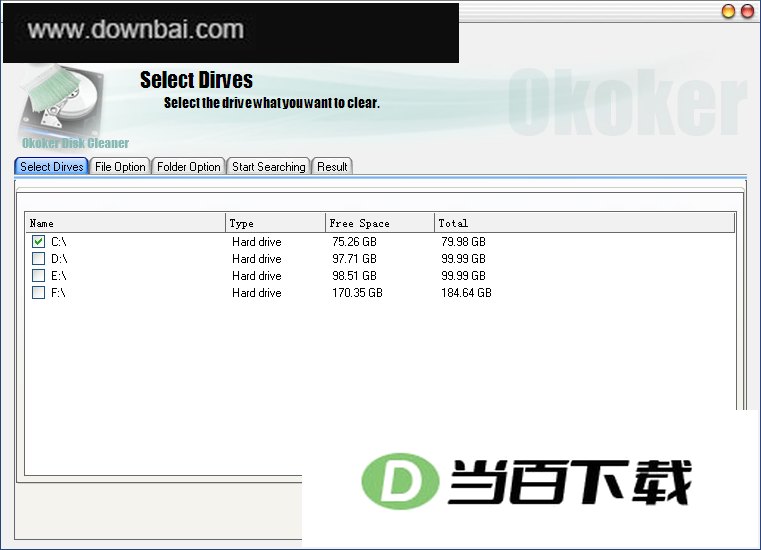Open the File Option tab

[120, 167]
